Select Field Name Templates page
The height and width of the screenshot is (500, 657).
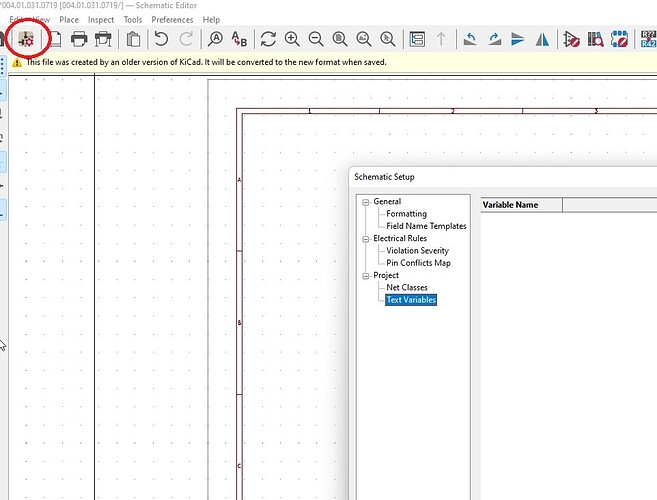426,226
